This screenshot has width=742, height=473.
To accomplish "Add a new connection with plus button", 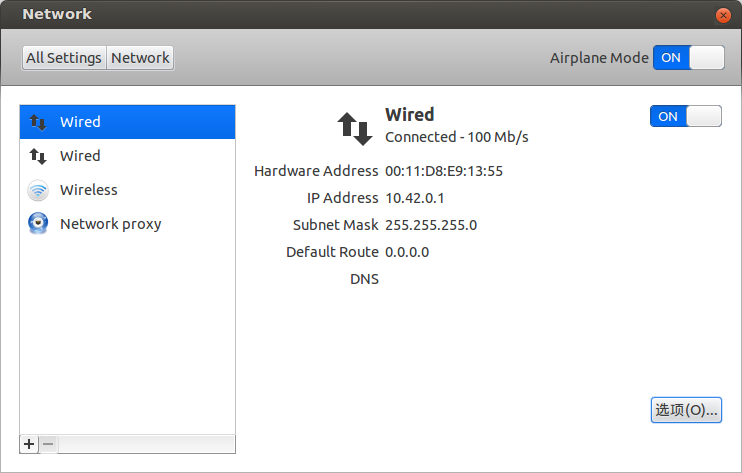I will (29, 443).
